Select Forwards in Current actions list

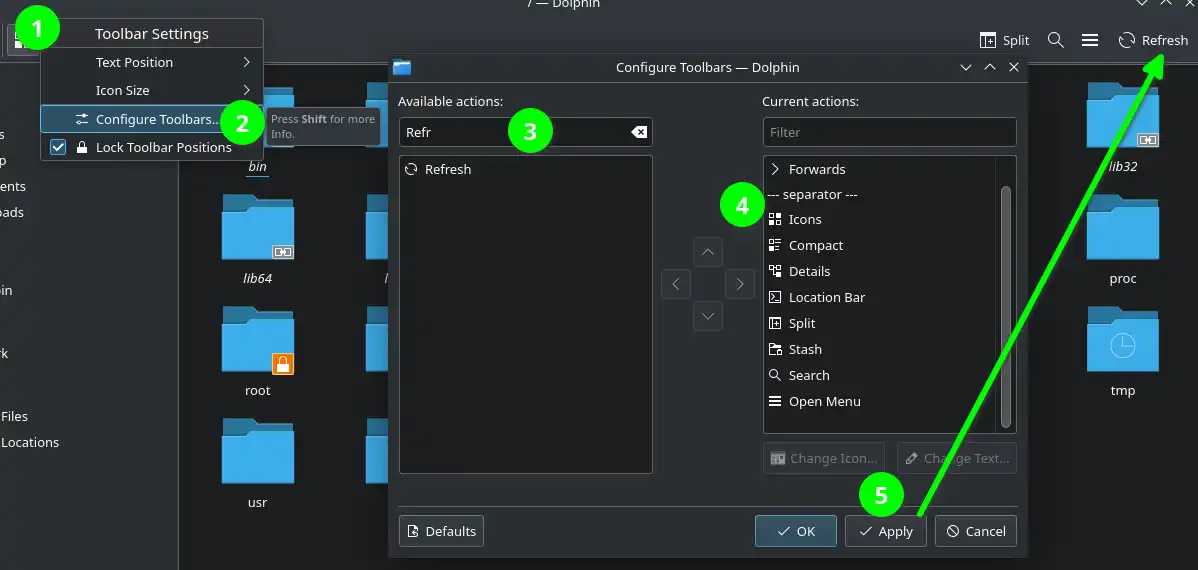pyautogui.click(x=879, y=170)
